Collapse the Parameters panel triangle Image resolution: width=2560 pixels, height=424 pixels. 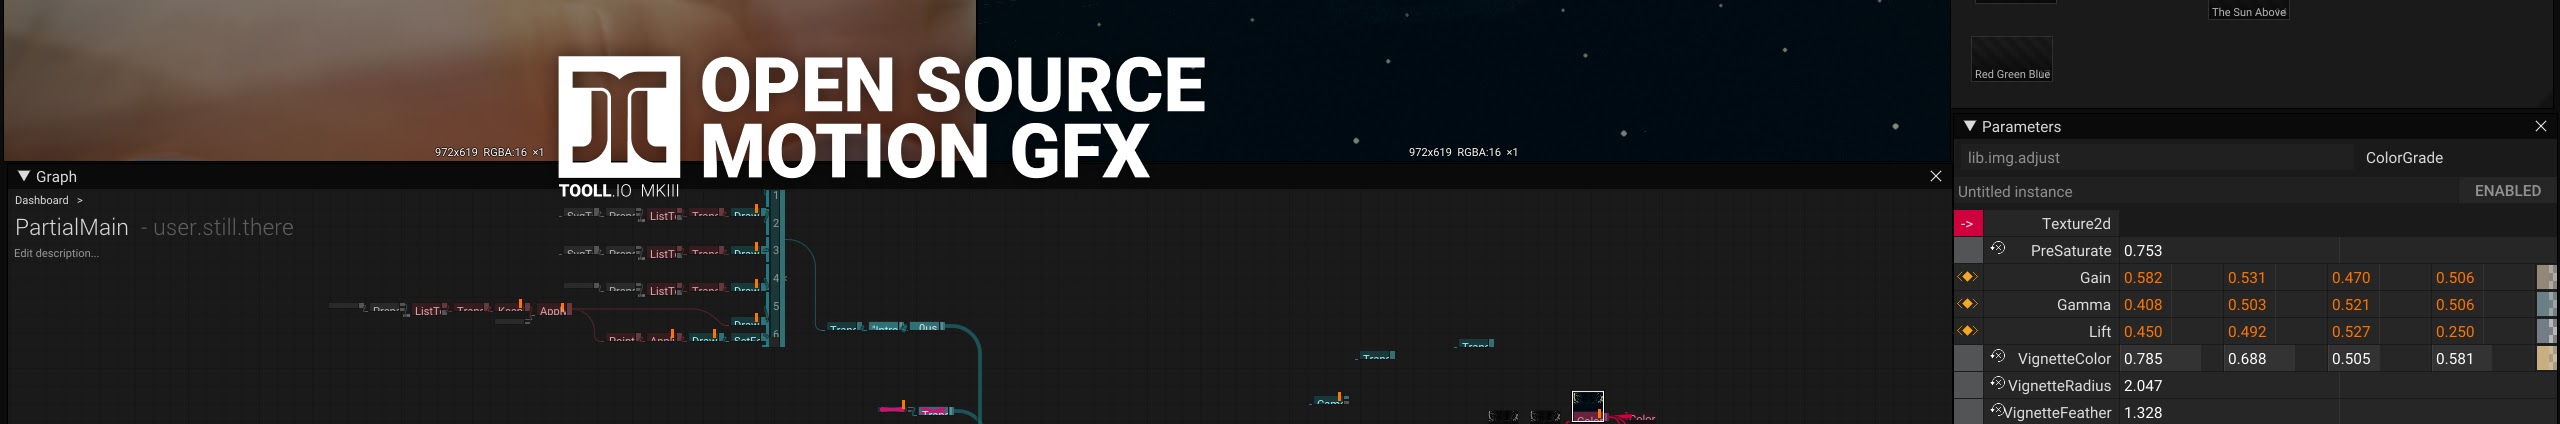(1969, 126)
